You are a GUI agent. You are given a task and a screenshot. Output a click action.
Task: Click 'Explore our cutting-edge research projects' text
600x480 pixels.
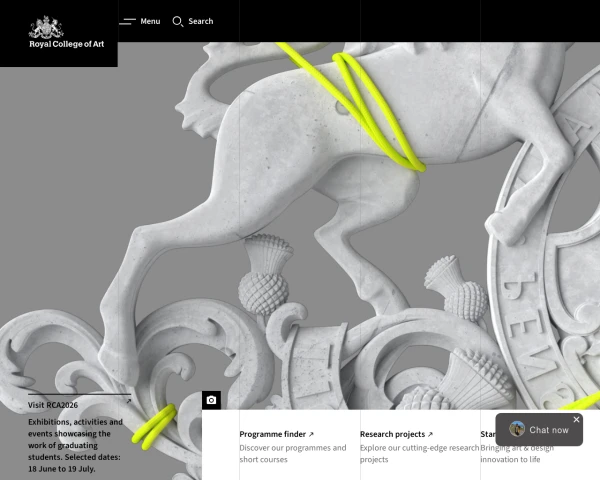419,454
